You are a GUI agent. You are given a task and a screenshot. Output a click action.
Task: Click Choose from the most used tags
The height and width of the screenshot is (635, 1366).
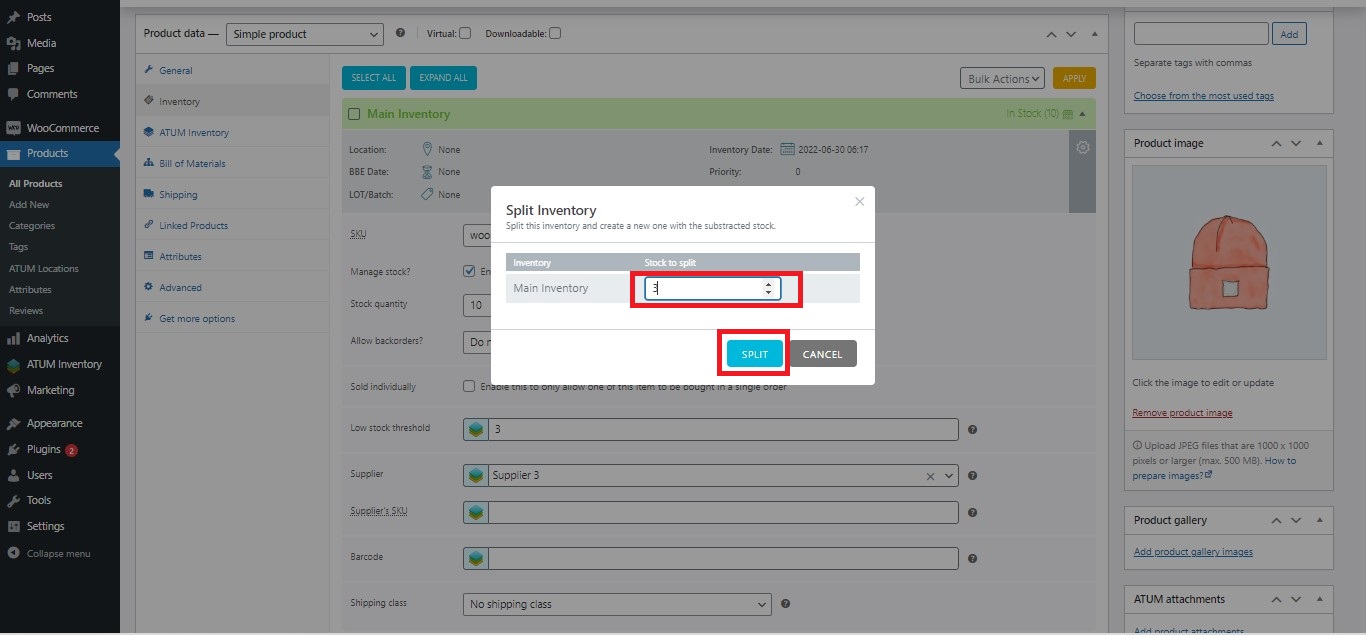1204,96
